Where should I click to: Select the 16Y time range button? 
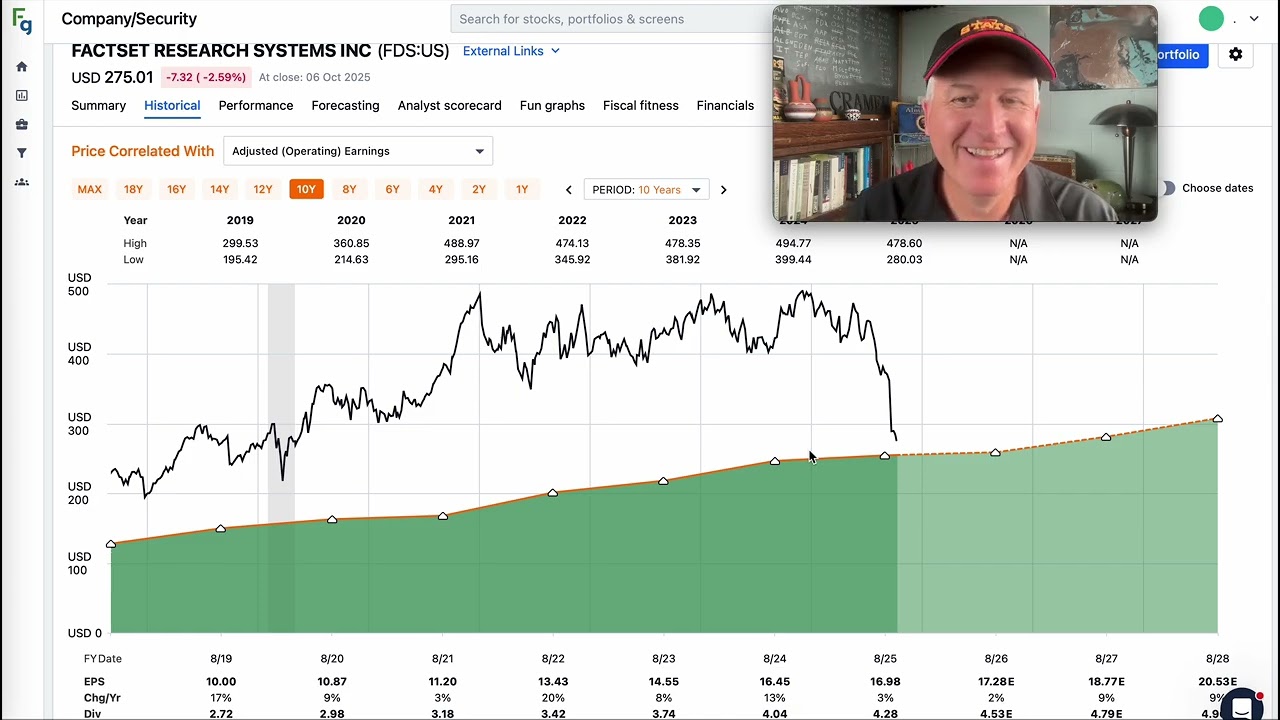[x=176, y=189]
